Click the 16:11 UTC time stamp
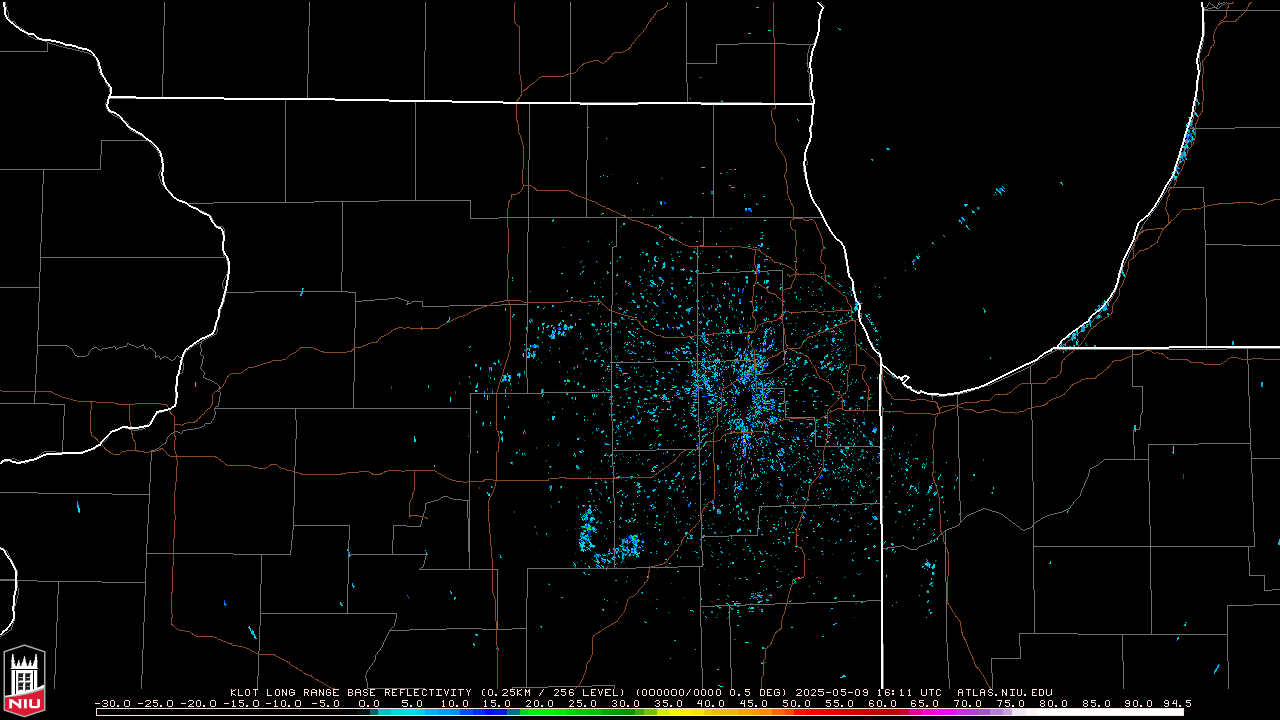Screen dimensions: 1280x720 pos(908,692)
